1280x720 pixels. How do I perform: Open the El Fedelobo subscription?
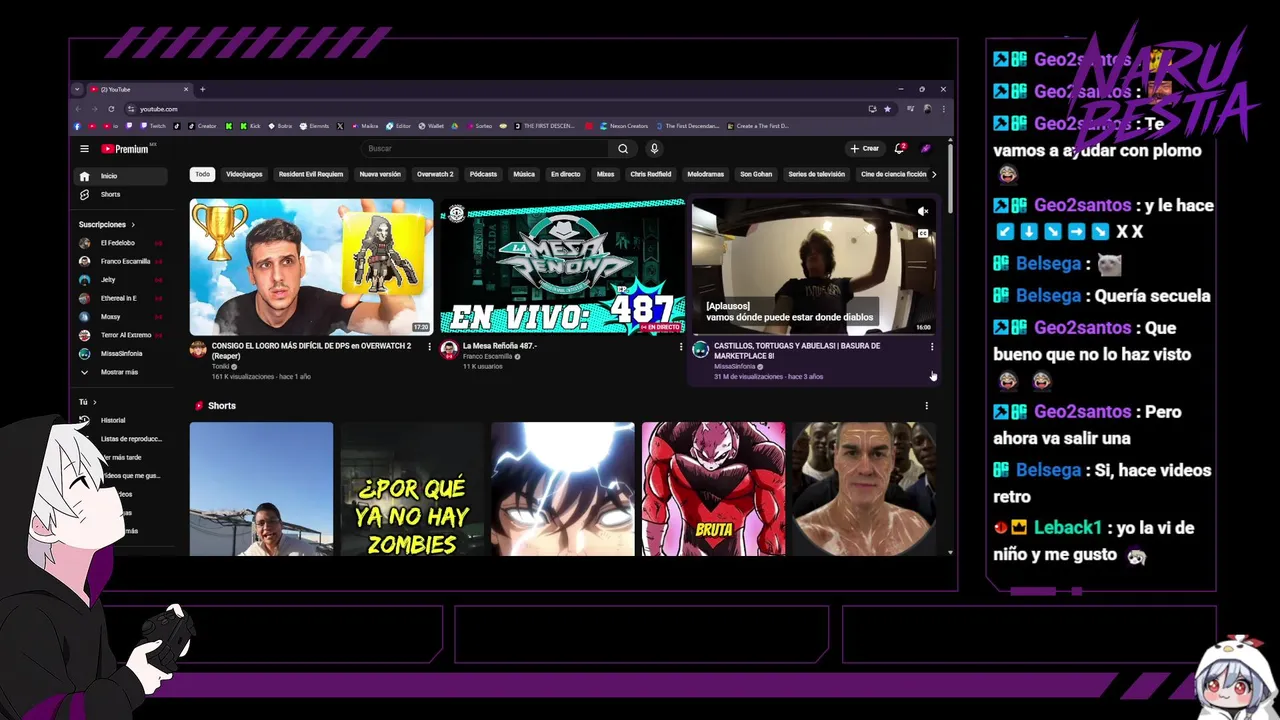click(121, 243)
